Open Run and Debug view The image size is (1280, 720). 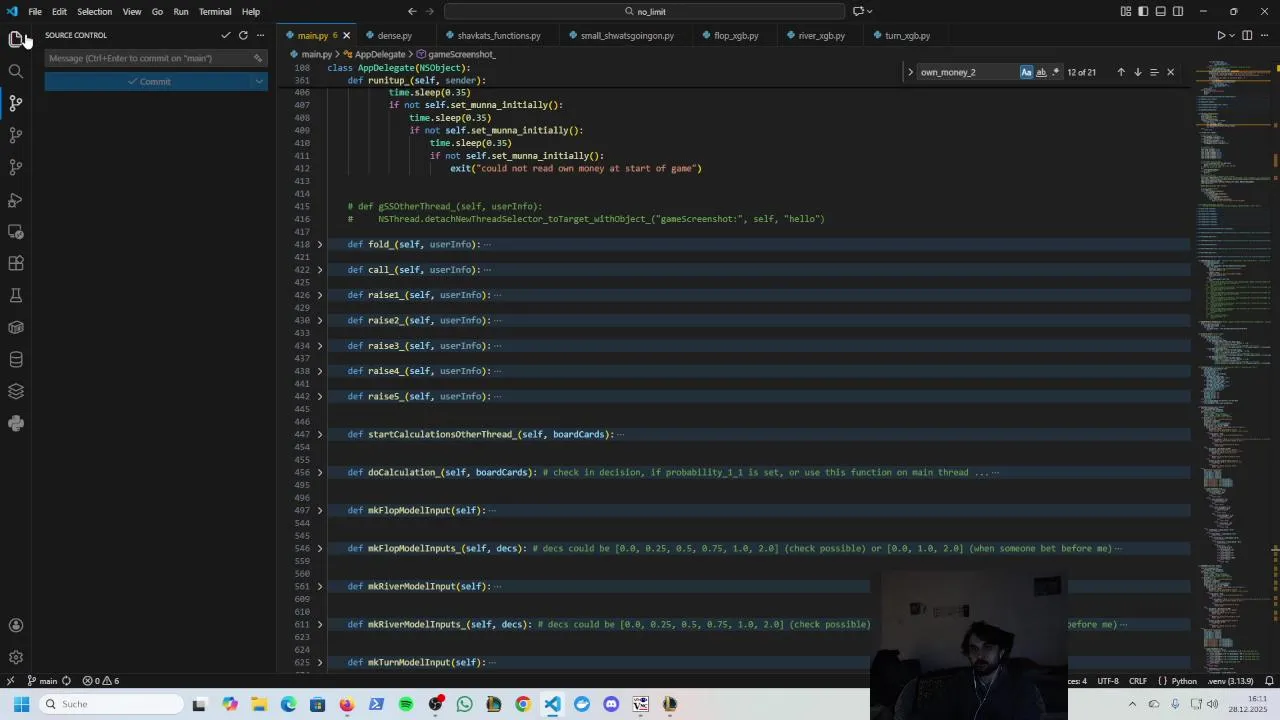[x=16, y=200]
